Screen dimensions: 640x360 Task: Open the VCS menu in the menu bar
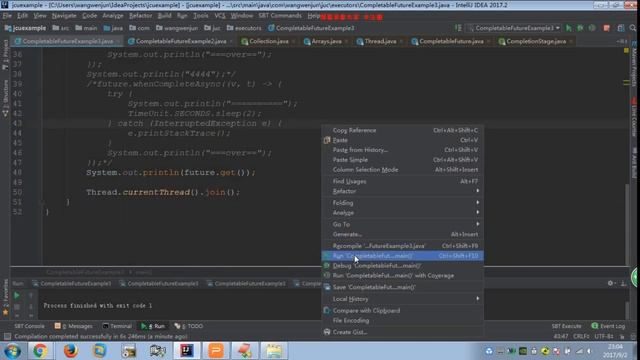click(x=220, y=16)
